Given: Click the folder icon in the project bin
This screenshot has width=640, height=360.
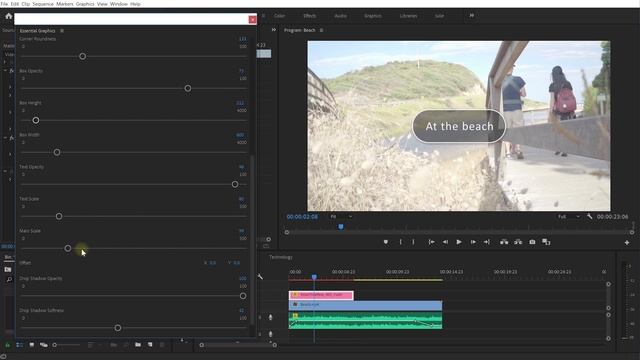Looking at the screenshot, I should coord(8,269).
